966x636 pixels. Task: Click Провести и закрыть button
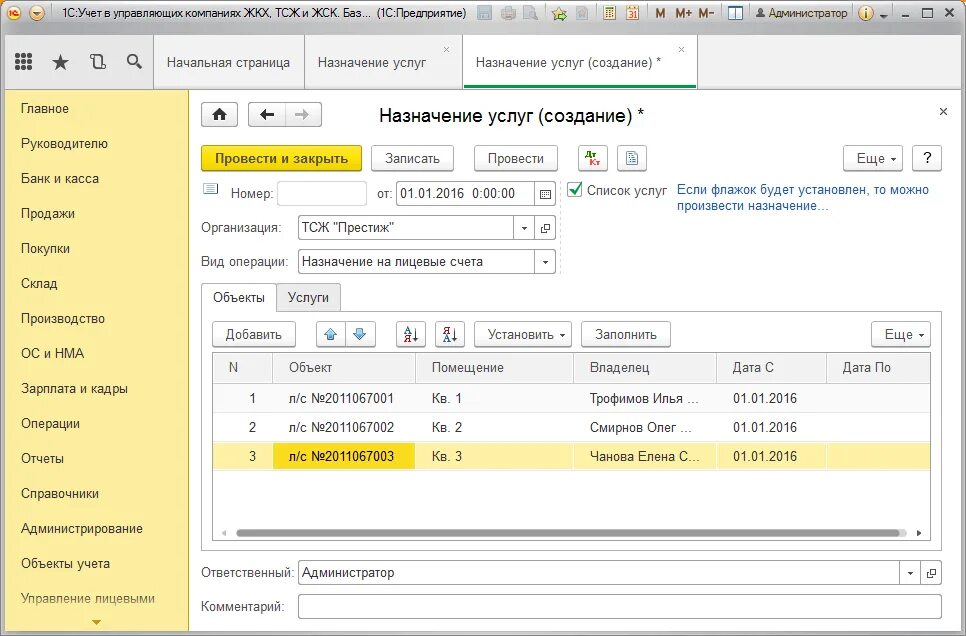click(282, 158)
